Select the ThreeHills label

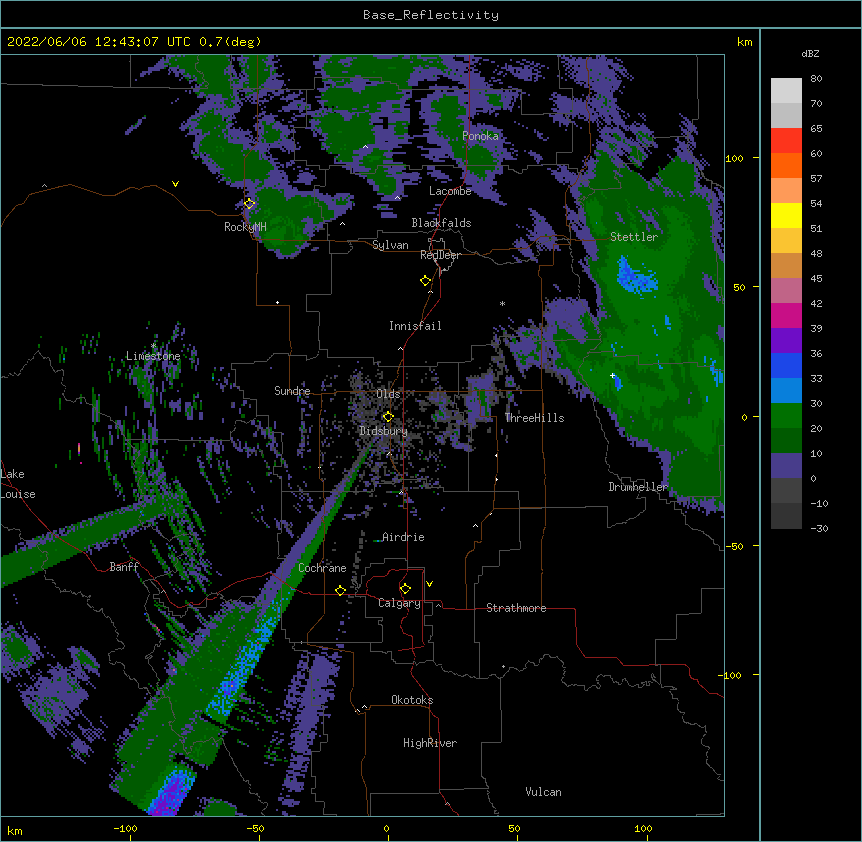point(534,418)
